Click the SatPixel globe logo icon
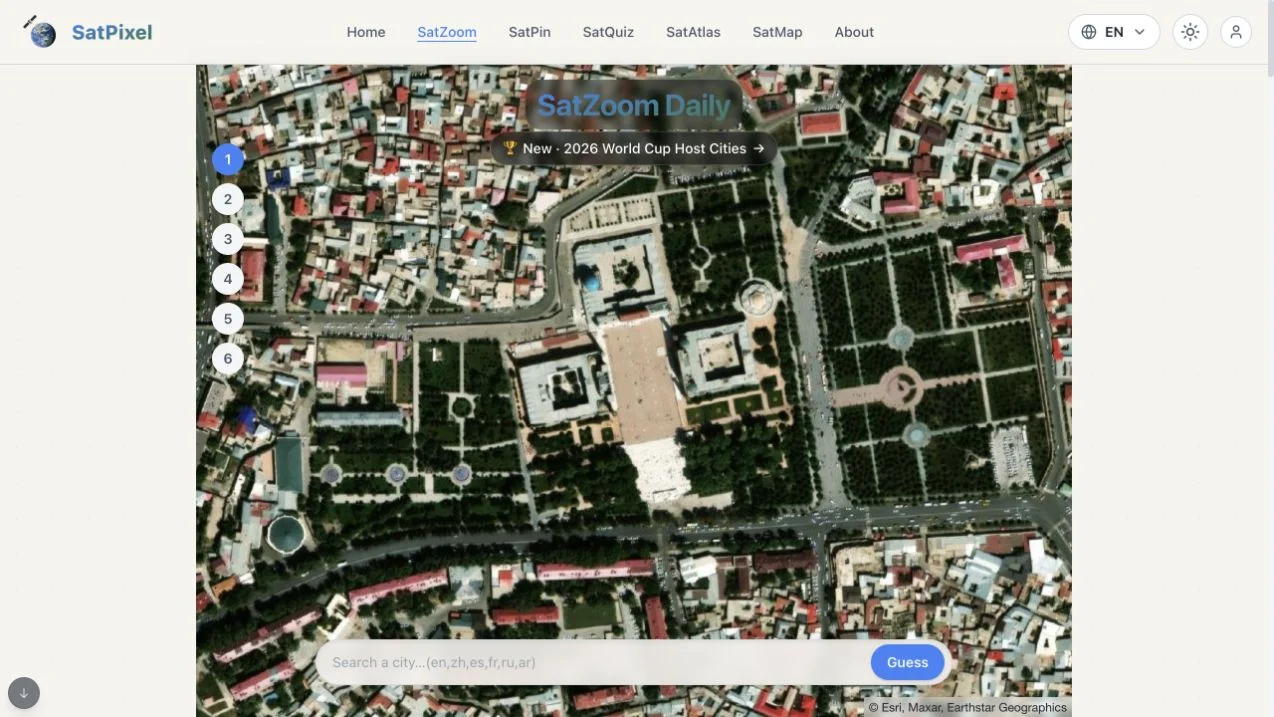Image resolution: width=1274 pixels, height=717 pixels. click(41, 32)
